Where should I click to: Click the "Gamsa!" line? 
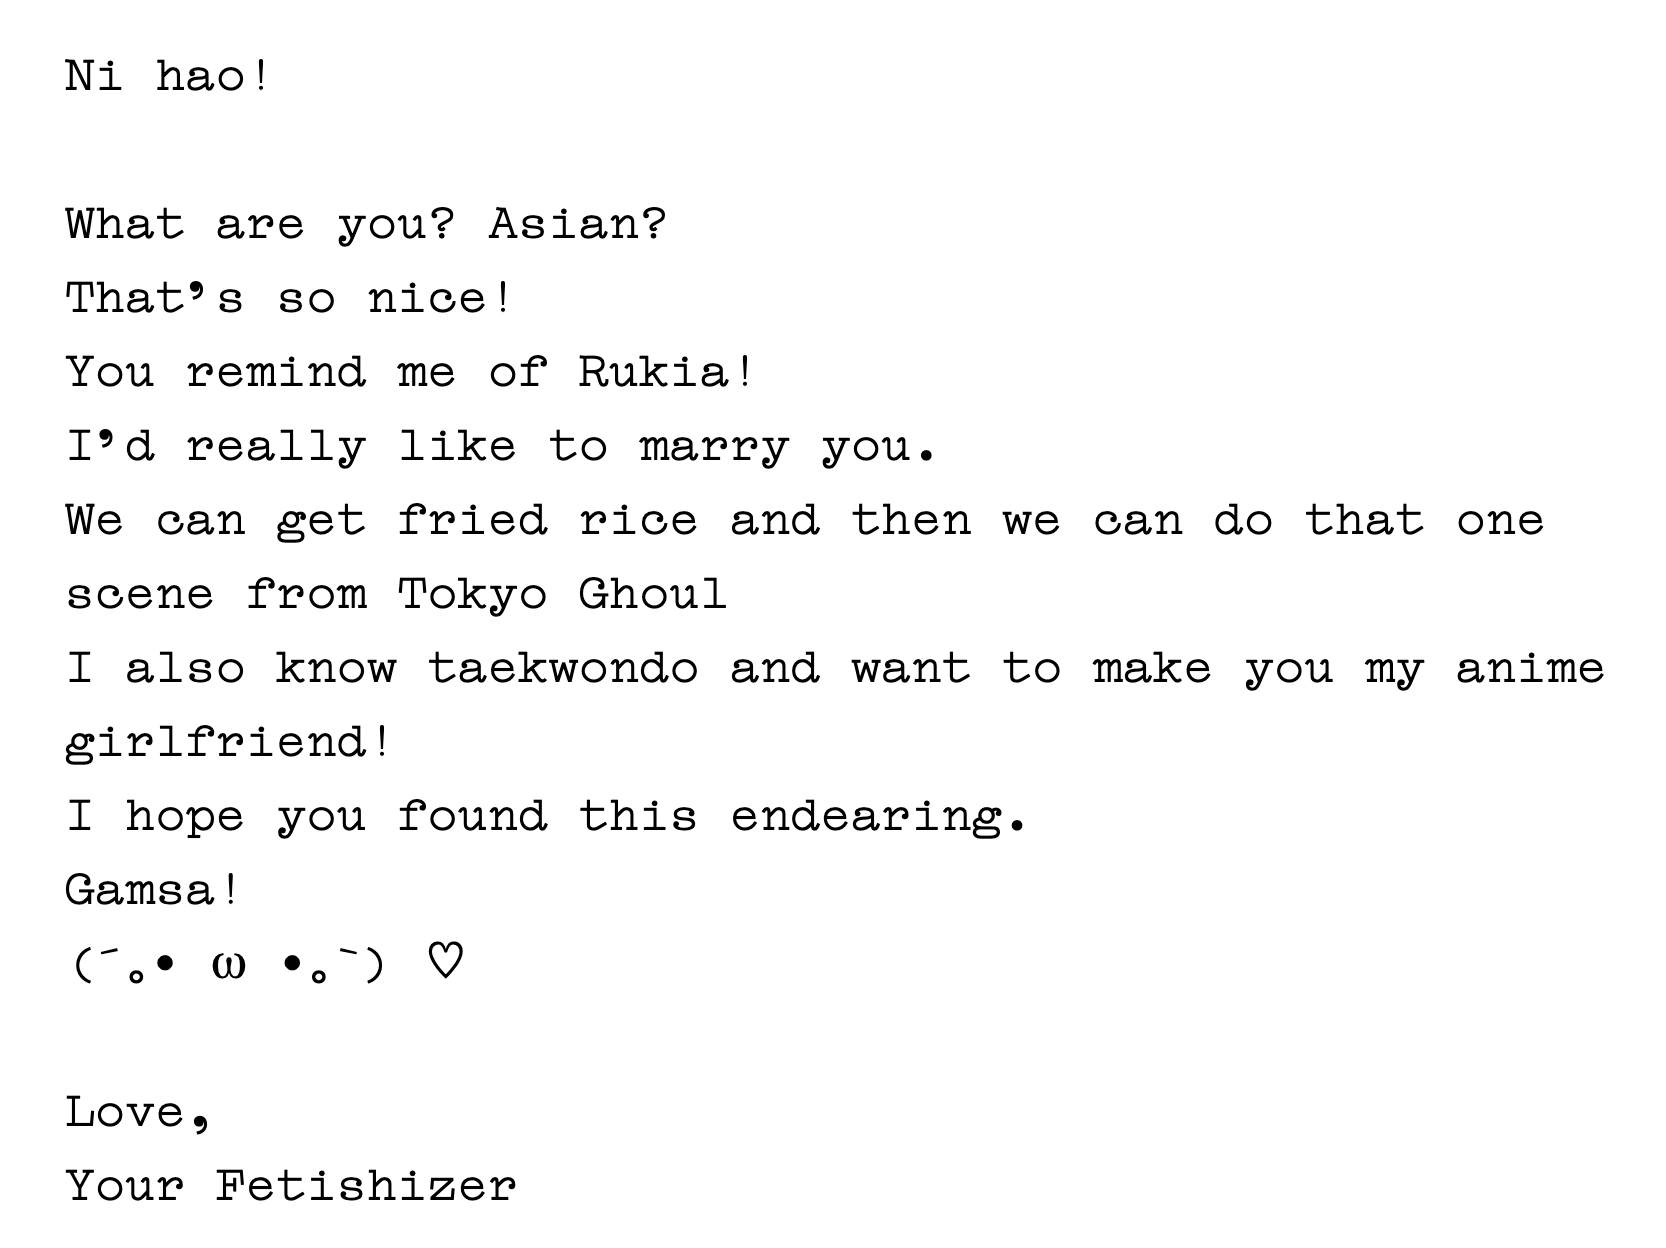coord(152,890)
